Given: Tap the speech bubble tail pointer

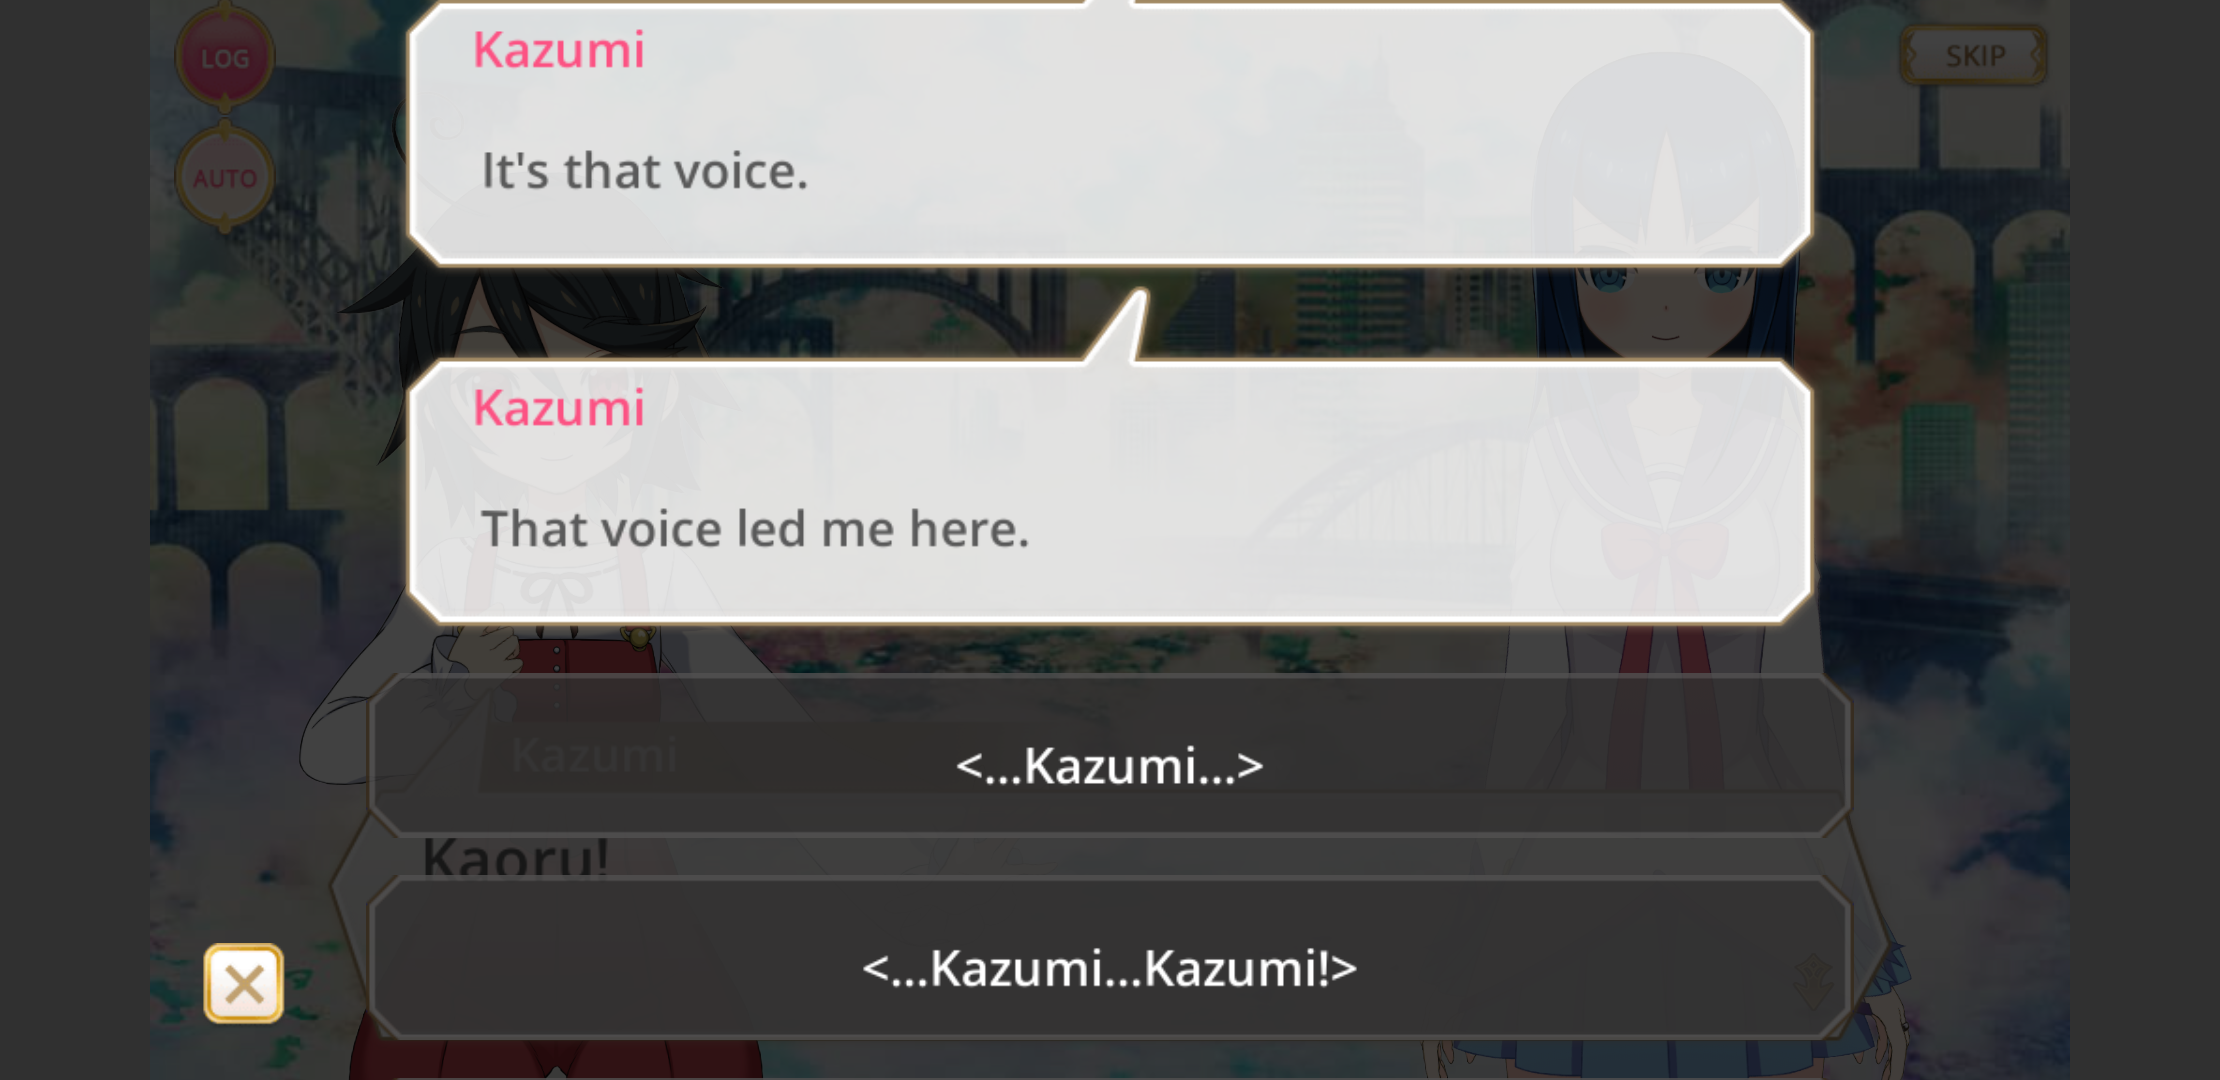Looking at the screenshot, I should pyautogui.click(x=1120, y=327).
